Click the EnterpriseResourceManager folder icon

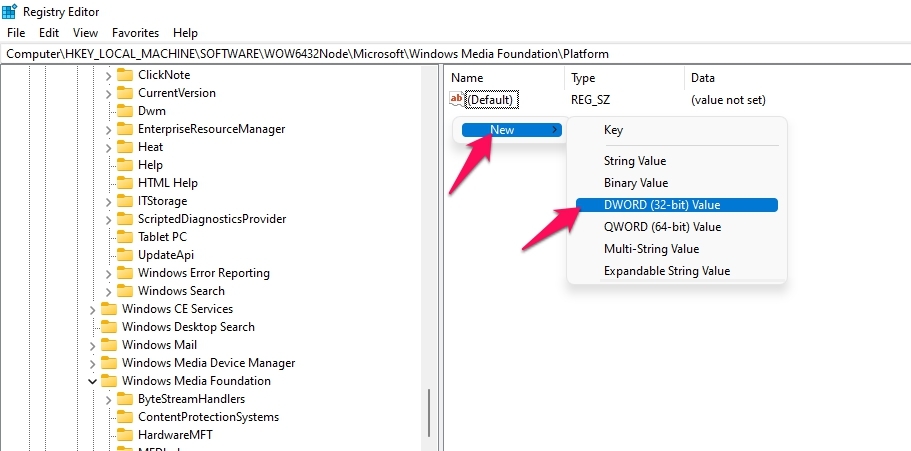(x=125, y=129)
